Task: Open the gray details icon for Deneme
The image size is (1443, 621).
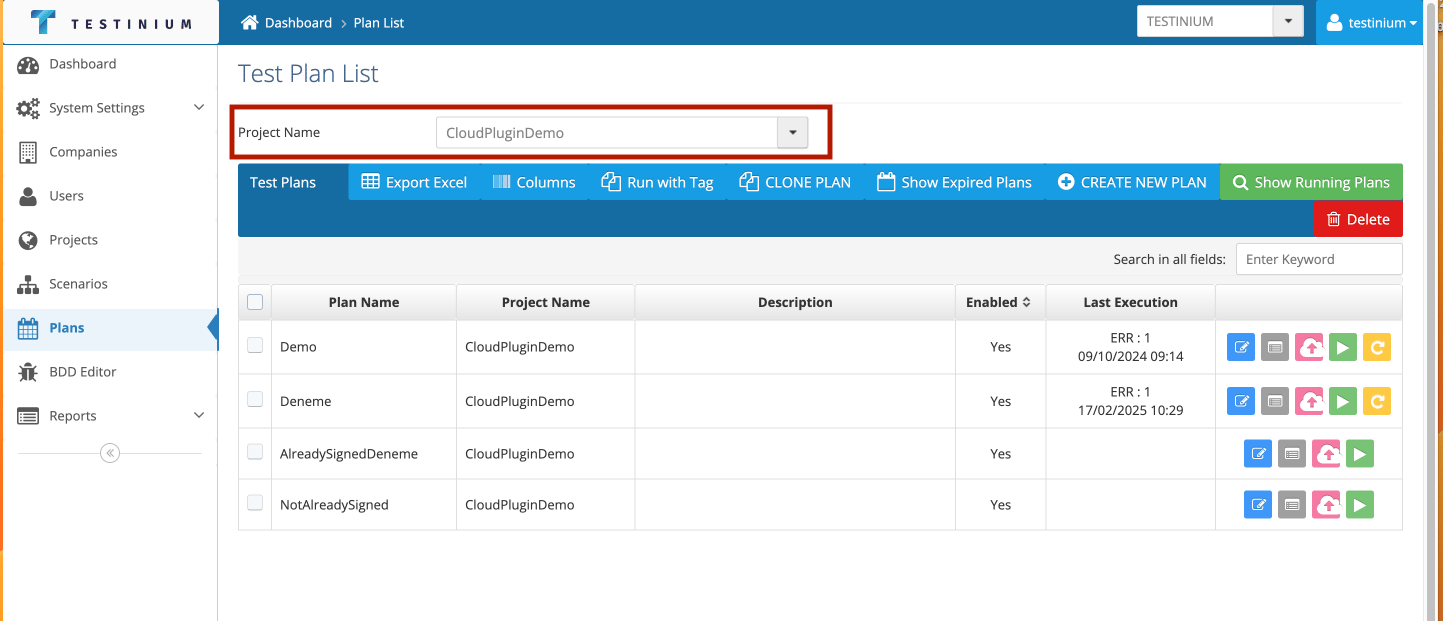Action: [x=1276, y=401]
